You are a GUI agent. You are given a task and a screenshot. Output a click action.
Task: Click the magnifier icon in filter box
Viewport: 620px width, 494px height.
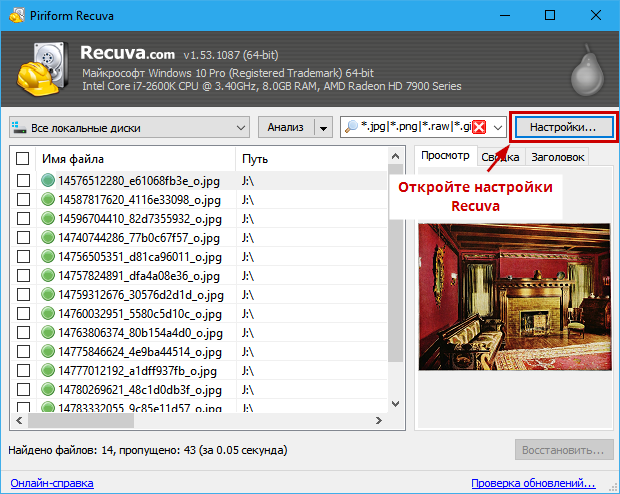point(351,127)
